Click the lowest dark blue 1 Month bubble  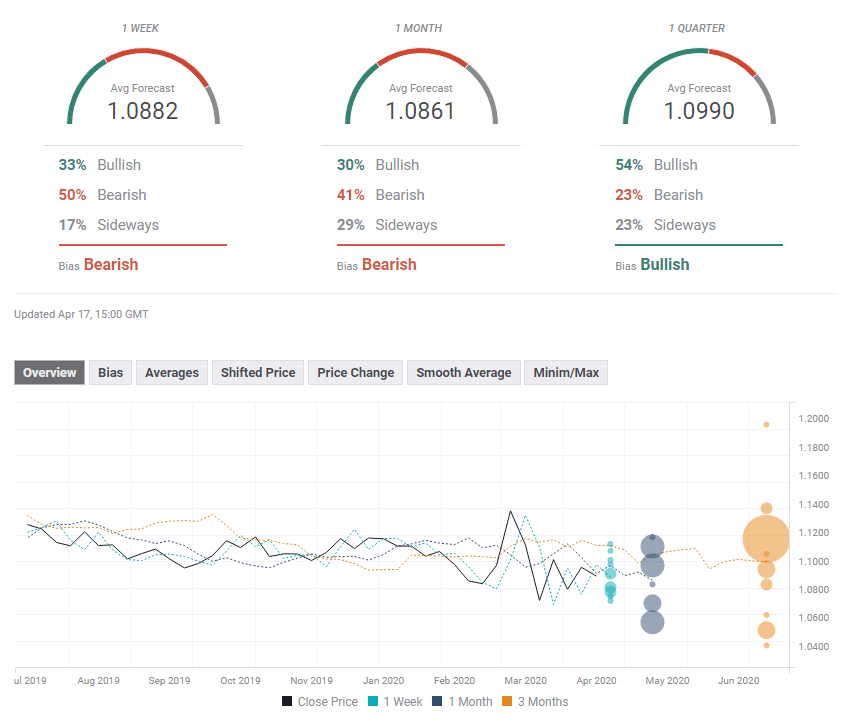[x=652, y=622]
